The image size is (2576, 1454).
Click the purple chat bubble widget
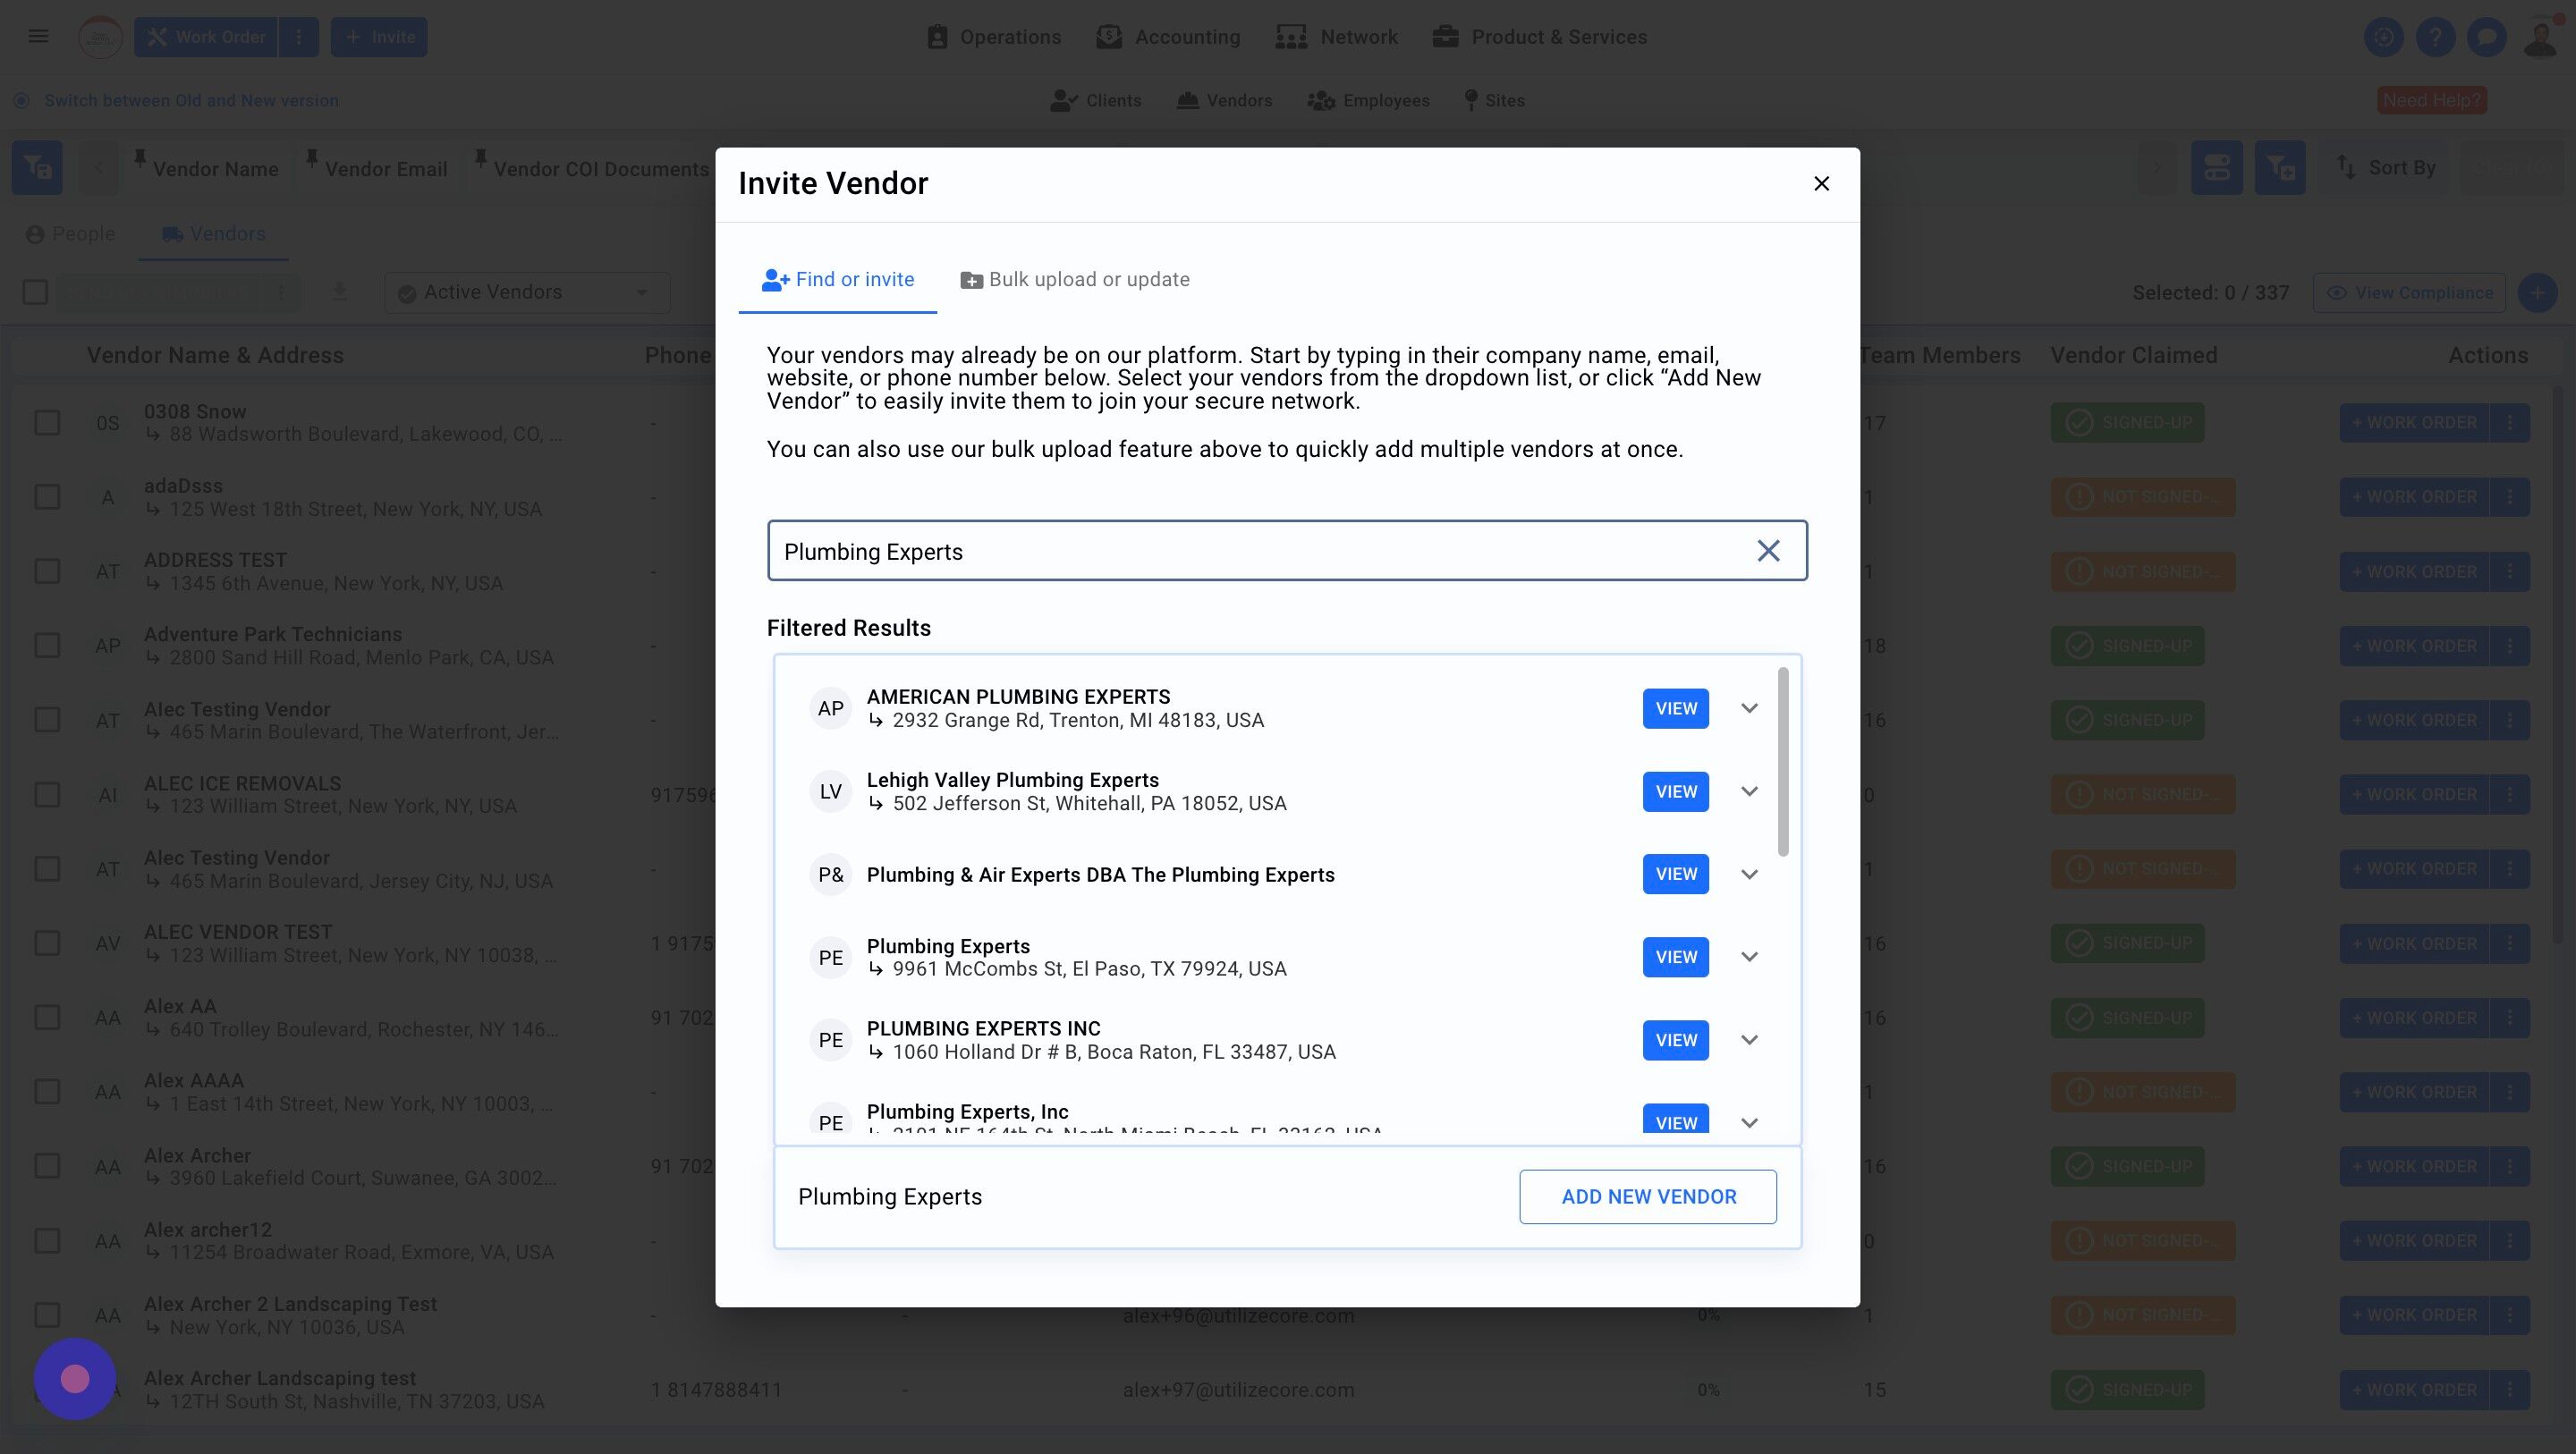click(75, 1379)
